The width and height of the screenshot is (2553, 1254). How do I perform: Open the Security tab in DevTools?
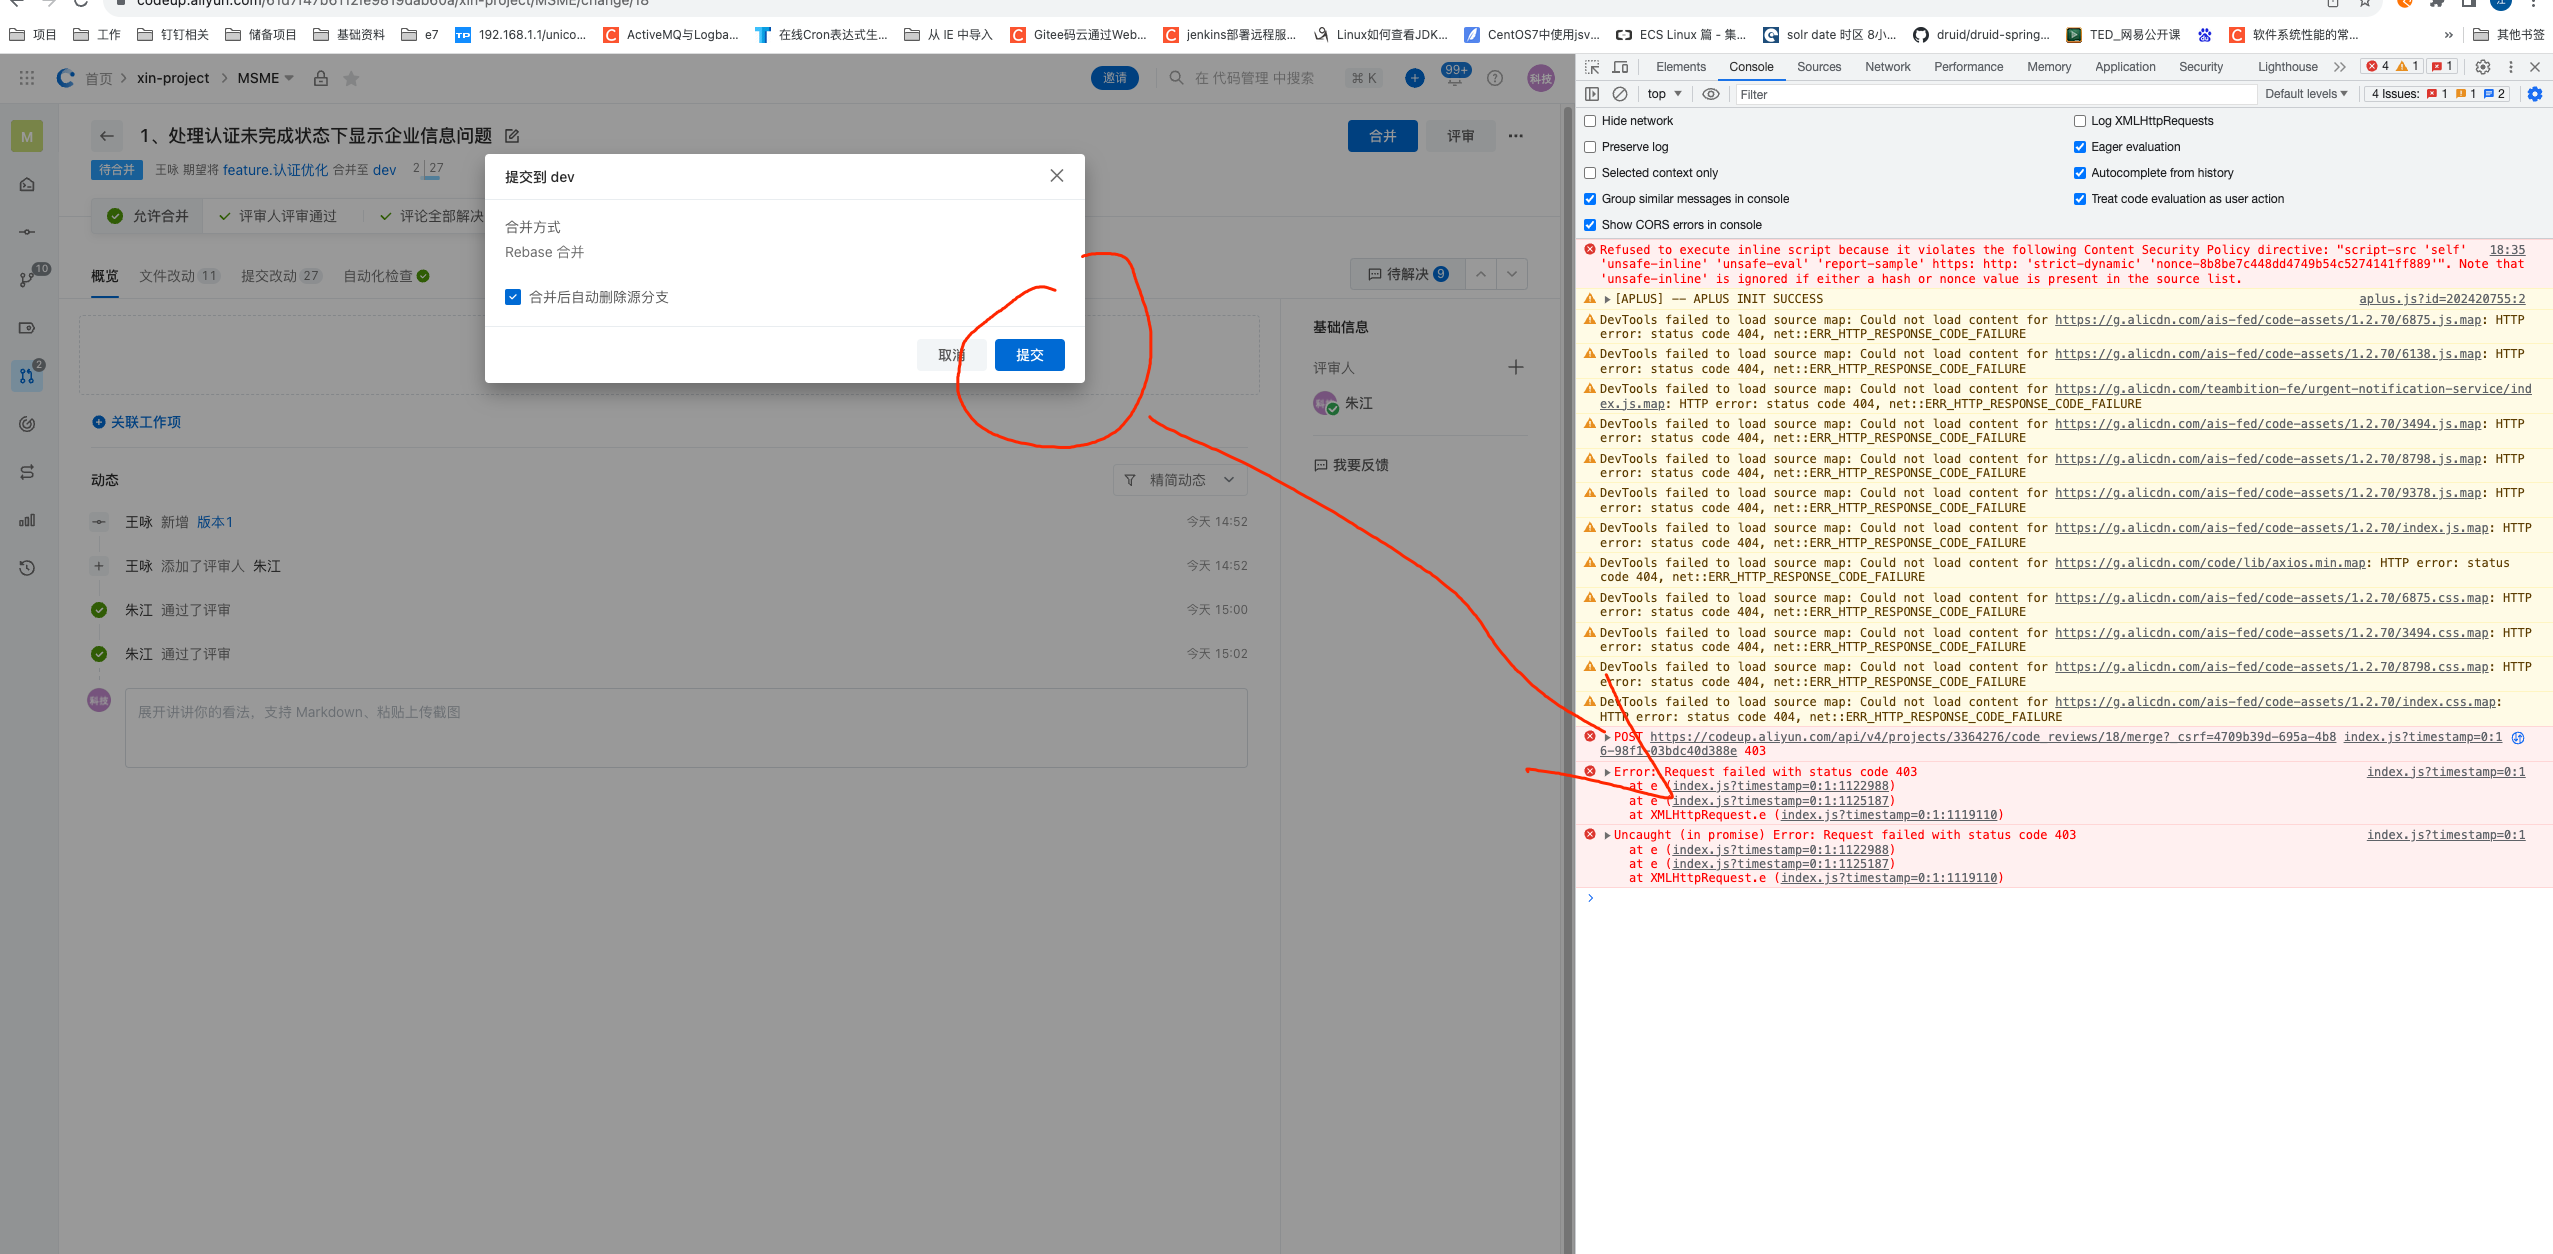(x=2201, y=67)
